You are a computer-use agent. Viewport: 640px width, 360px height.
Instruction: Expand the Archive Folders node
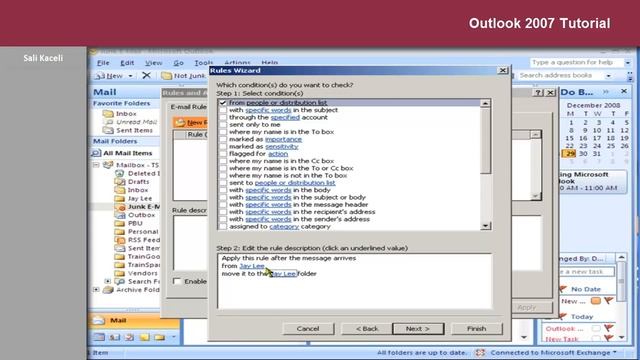pyautogui.click(x=96, y=290)
